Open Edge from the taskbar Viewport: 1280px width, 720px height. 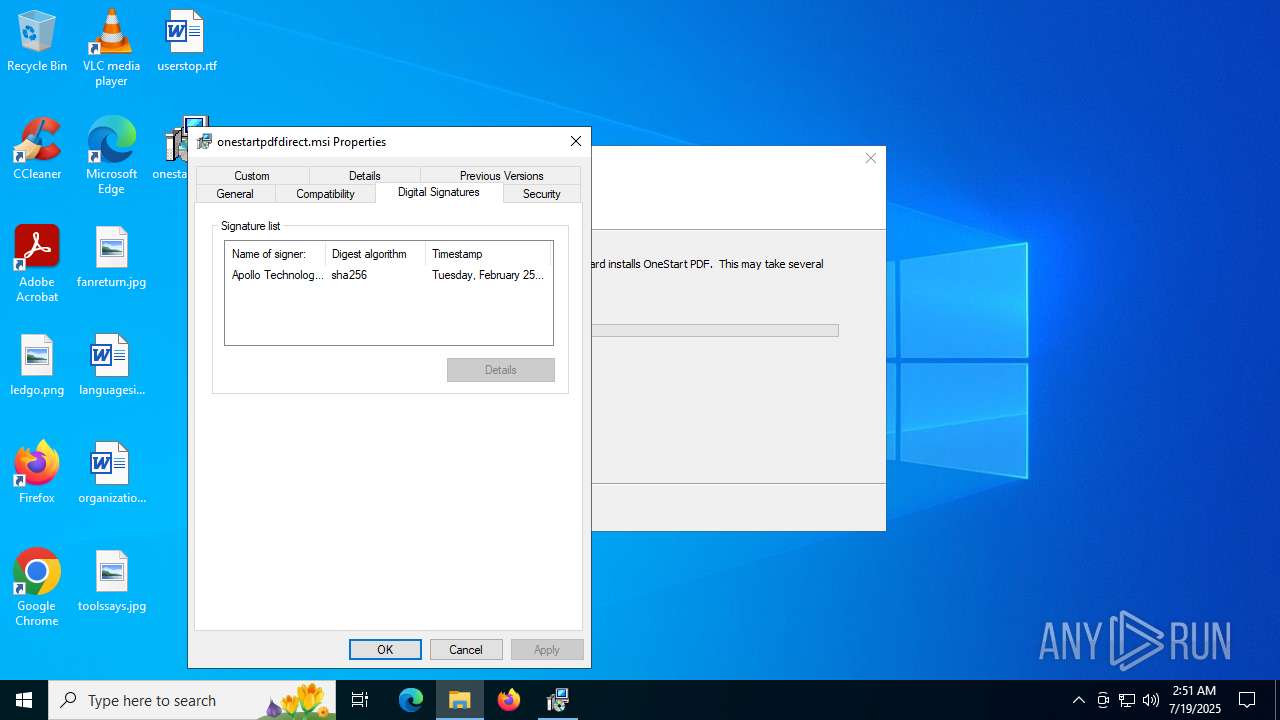(x=411, y=700)
